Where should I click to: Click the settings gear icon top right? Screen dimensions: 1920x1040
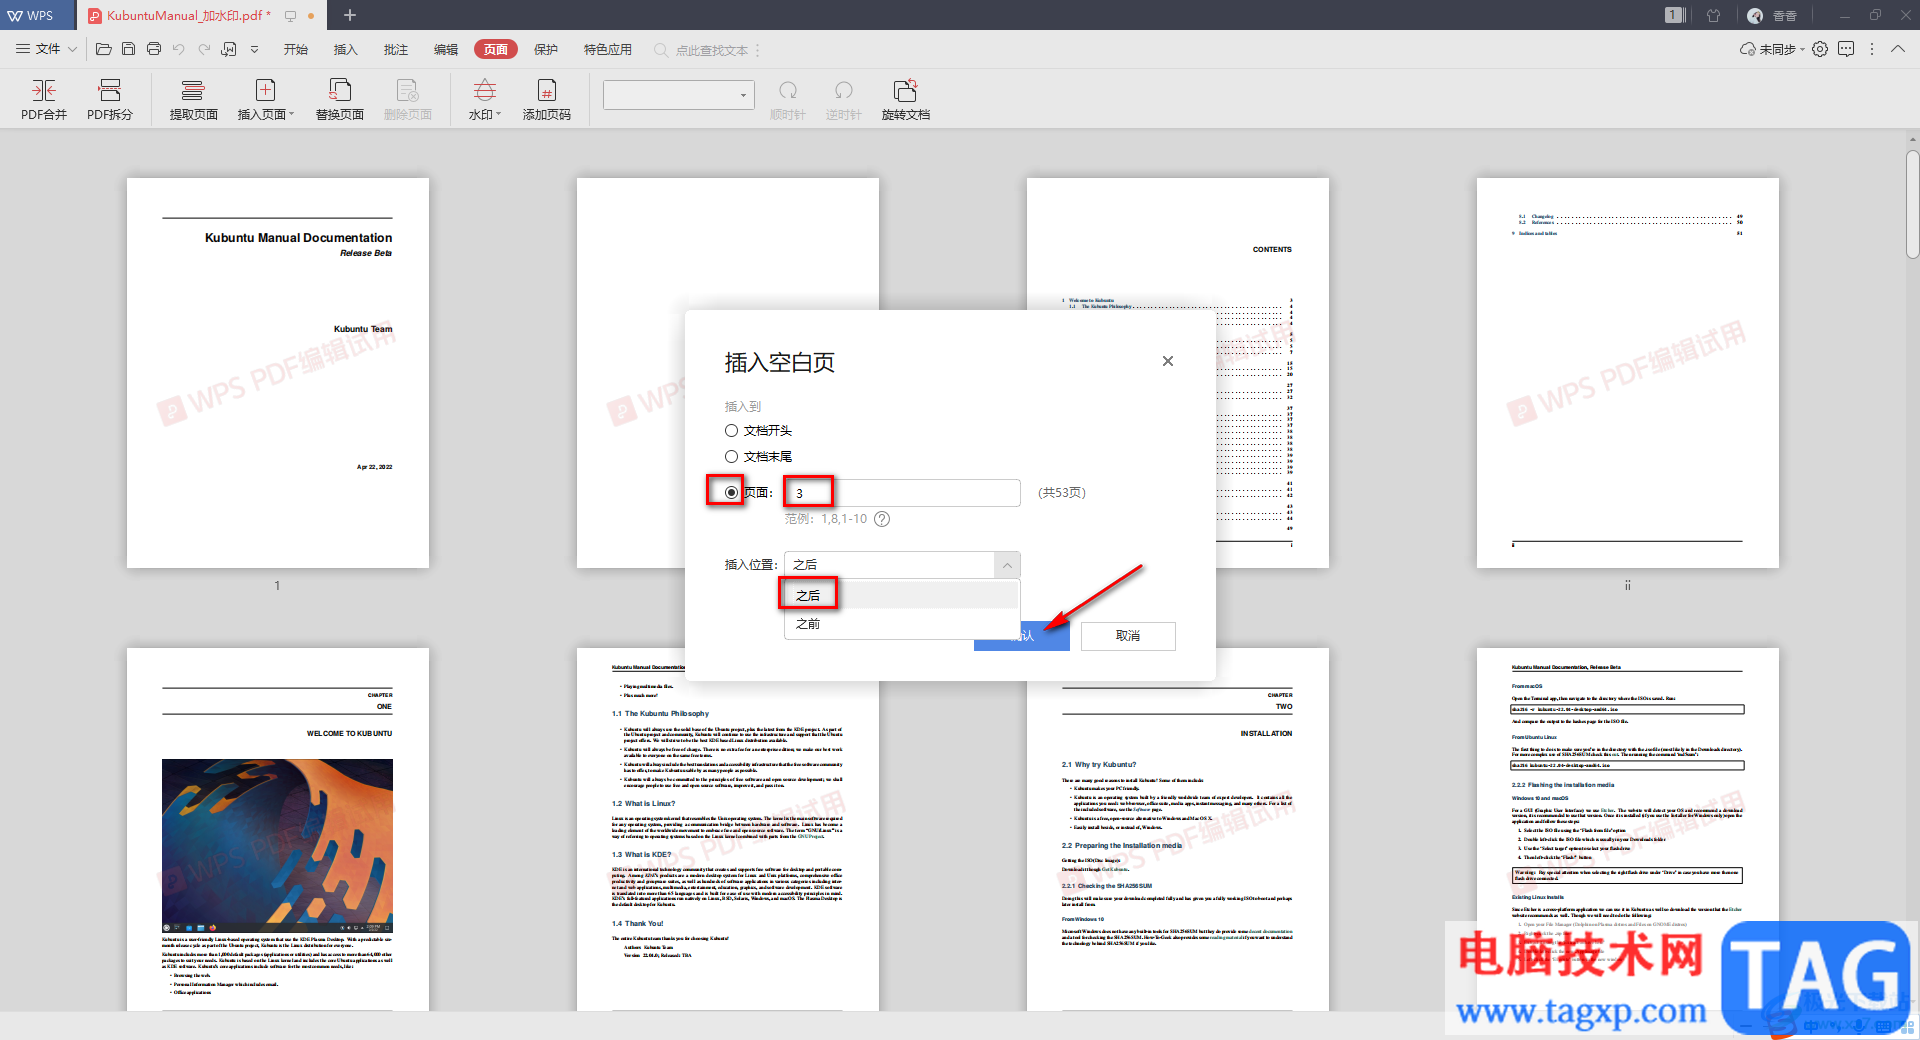tap(1820, 49)
